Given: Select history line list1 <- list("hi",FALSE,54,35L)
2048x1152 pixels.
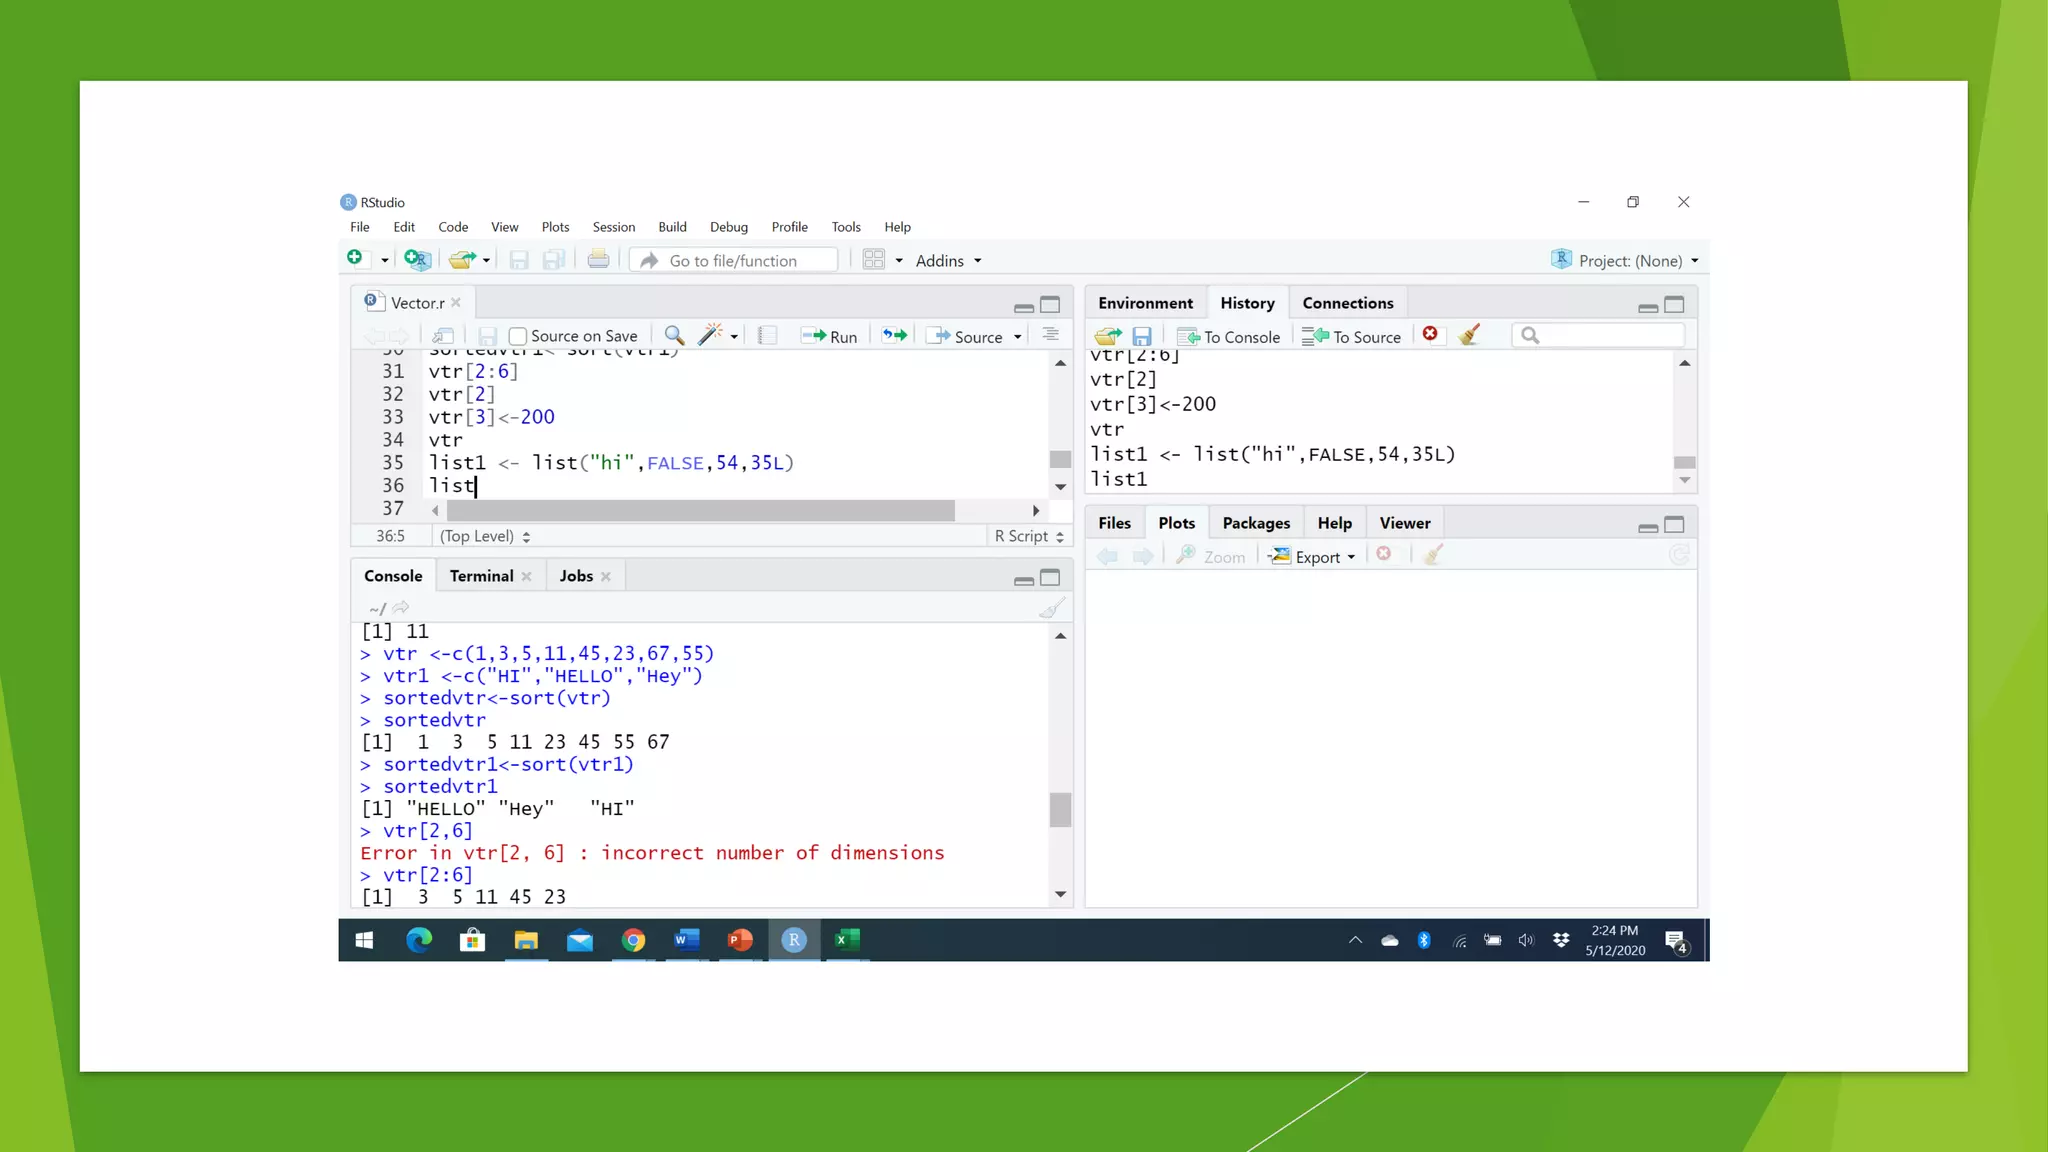Looking at the screenshot, I should [1273, 454].
